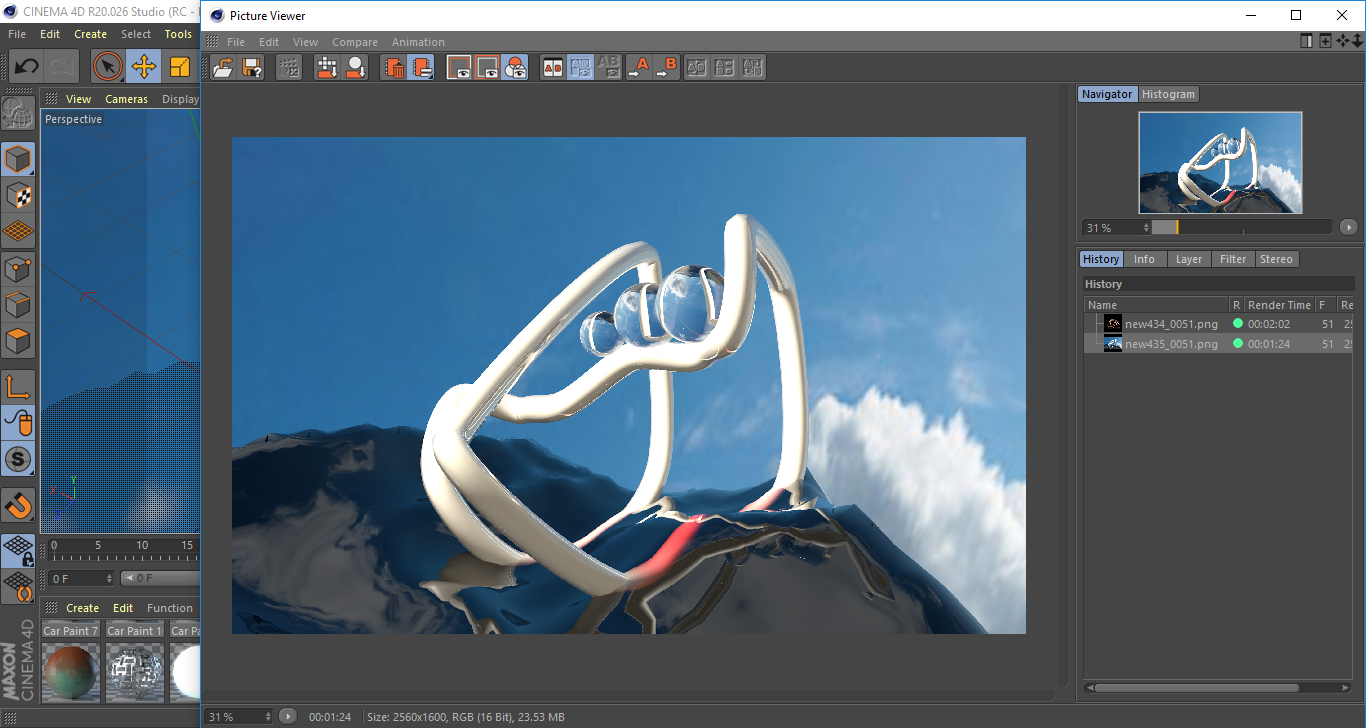Switch to the Stereo tab
The image size is (1366, 728).
click(x=1276, y=259)
